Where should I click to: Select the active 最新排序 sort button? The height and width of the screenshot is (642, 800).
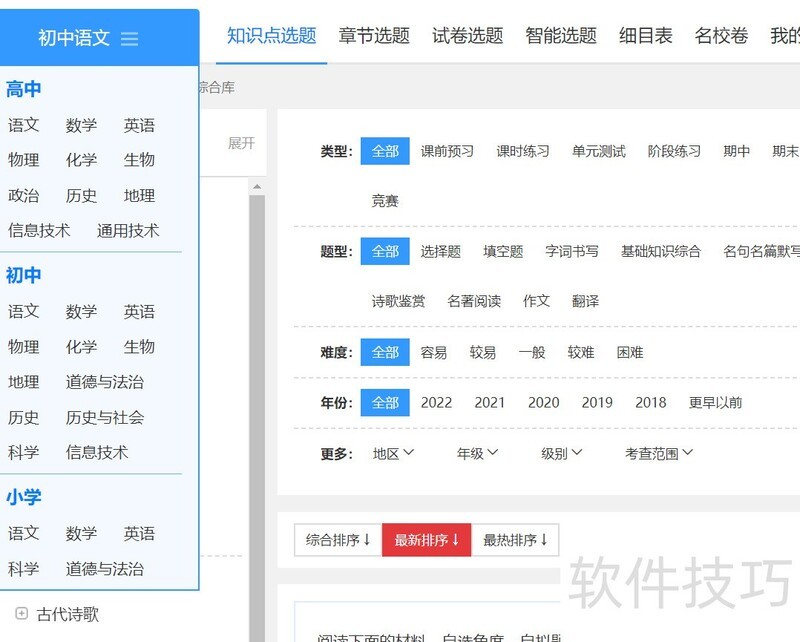pos(426,540)
